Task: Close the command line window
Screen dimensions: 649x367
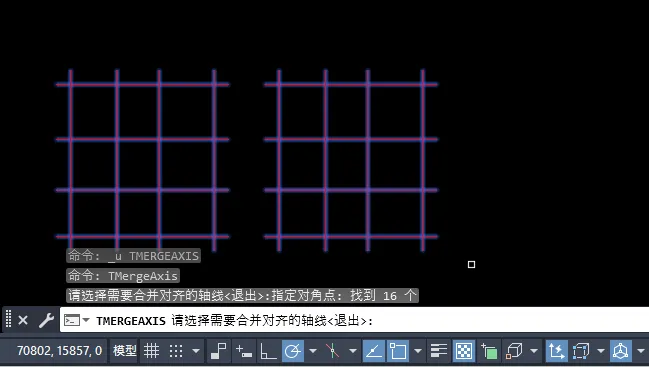Action: point(23,320)
